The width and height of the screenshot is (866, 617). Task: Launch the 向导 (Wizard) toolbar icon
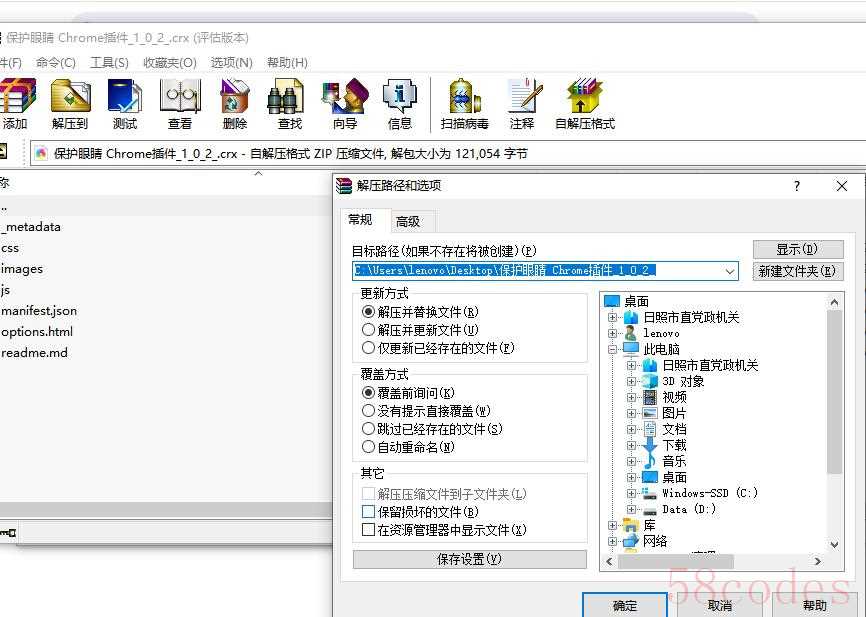tap(345, 104)
